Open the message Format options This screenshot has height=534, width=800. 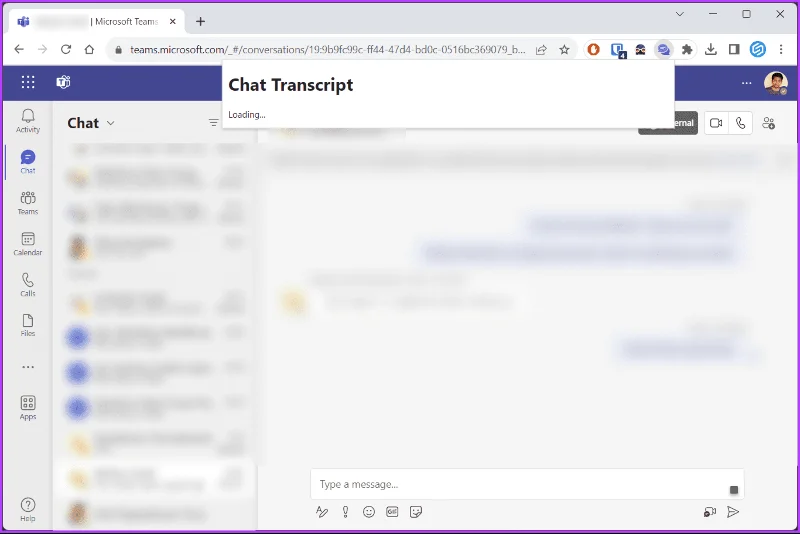click(321, 512)
